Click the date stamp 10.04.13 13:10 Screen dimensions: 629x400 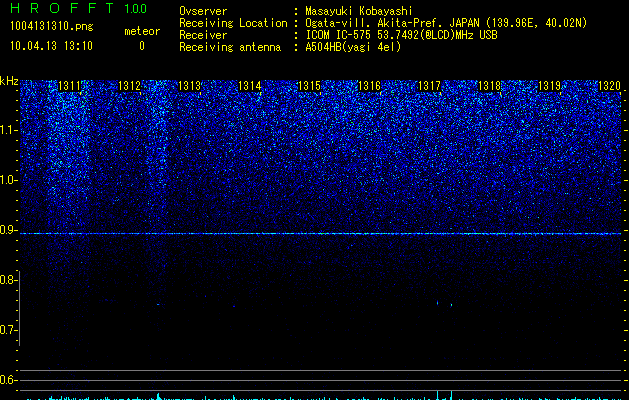pos(51,46)
